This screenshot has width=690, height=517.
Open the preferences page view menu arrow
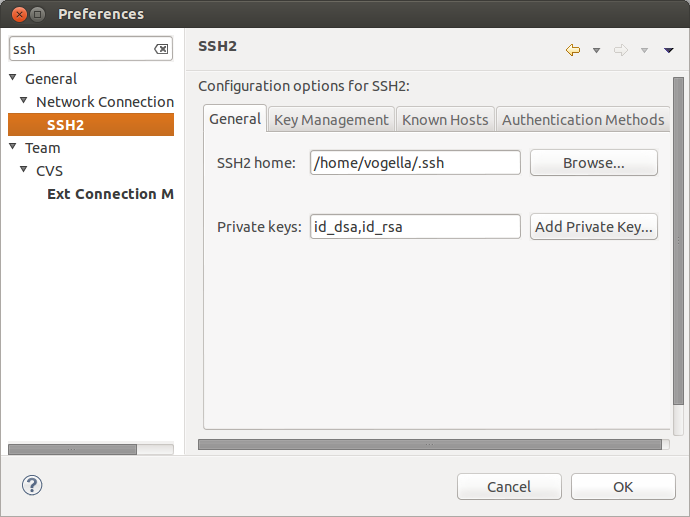pos(669,50)
